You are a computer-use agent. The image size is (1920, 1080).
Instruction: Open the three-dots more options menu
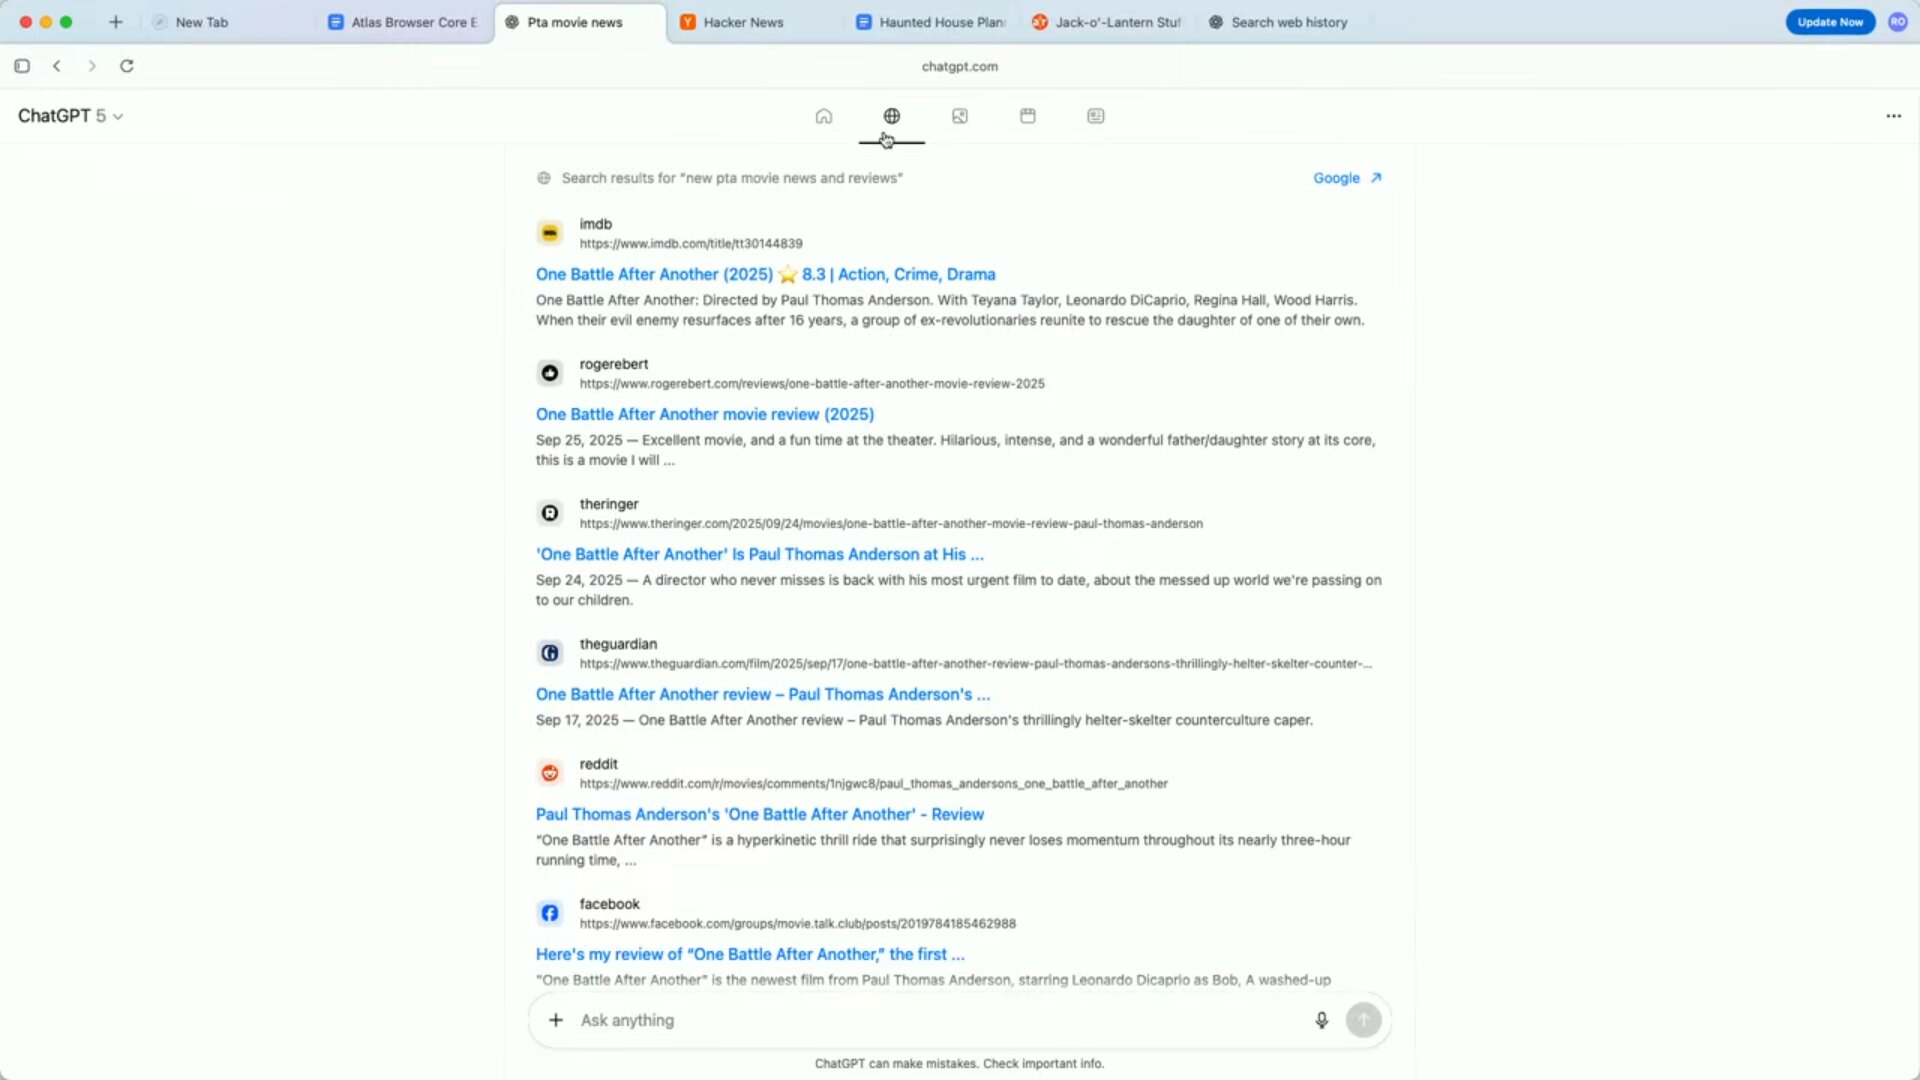(x=1893, y=116)
